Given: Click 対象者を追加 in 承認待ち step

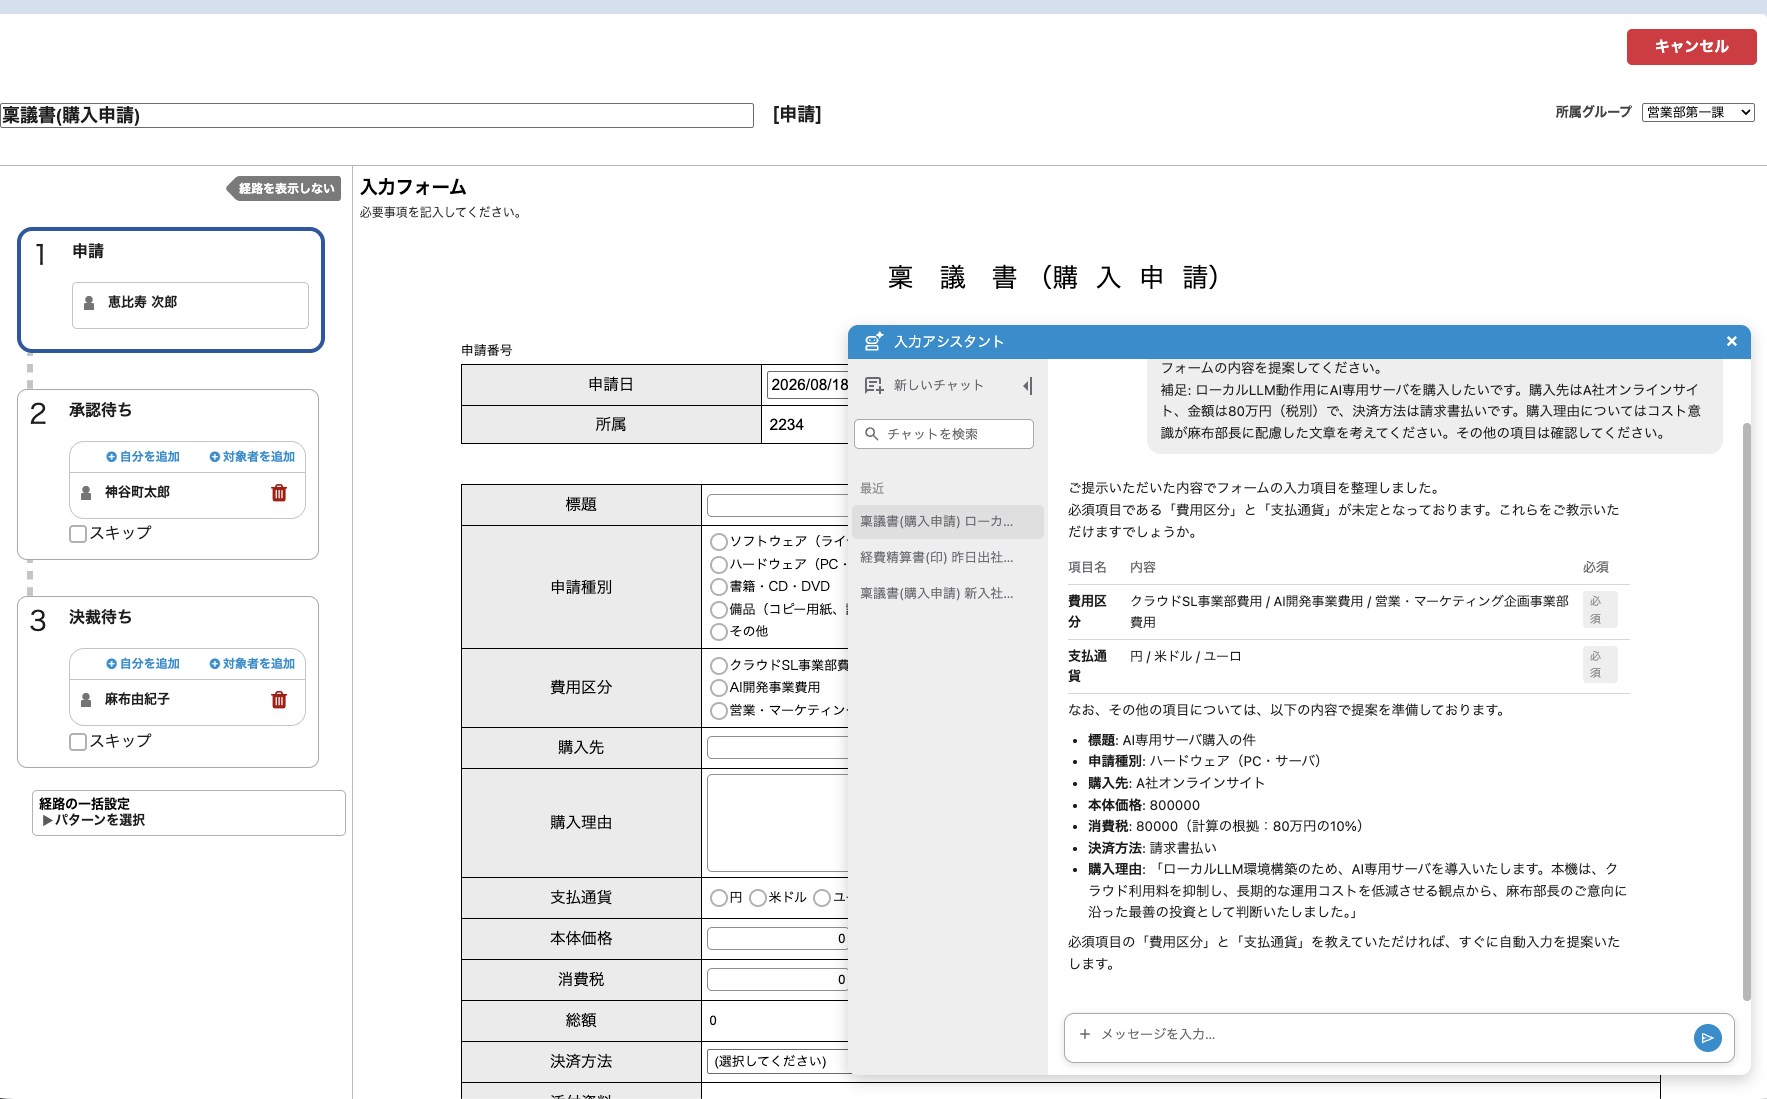Looking at the screenshot, I should pos(252,456).
